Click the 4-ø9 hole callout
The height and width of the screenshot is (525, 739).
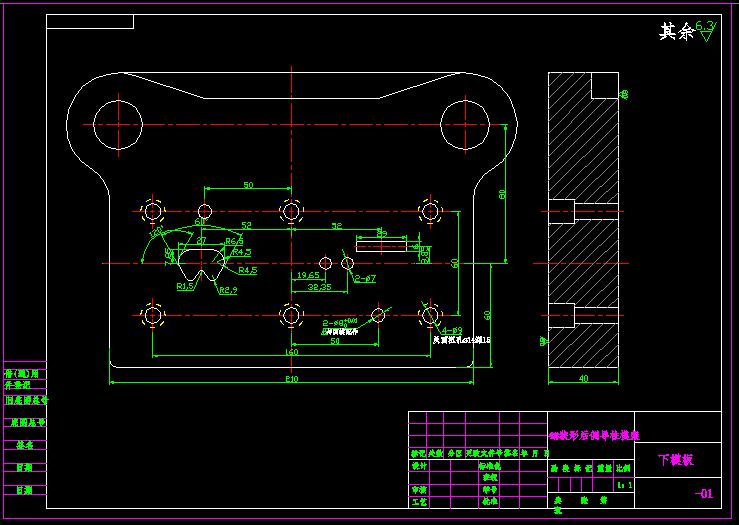coord(452,331)
